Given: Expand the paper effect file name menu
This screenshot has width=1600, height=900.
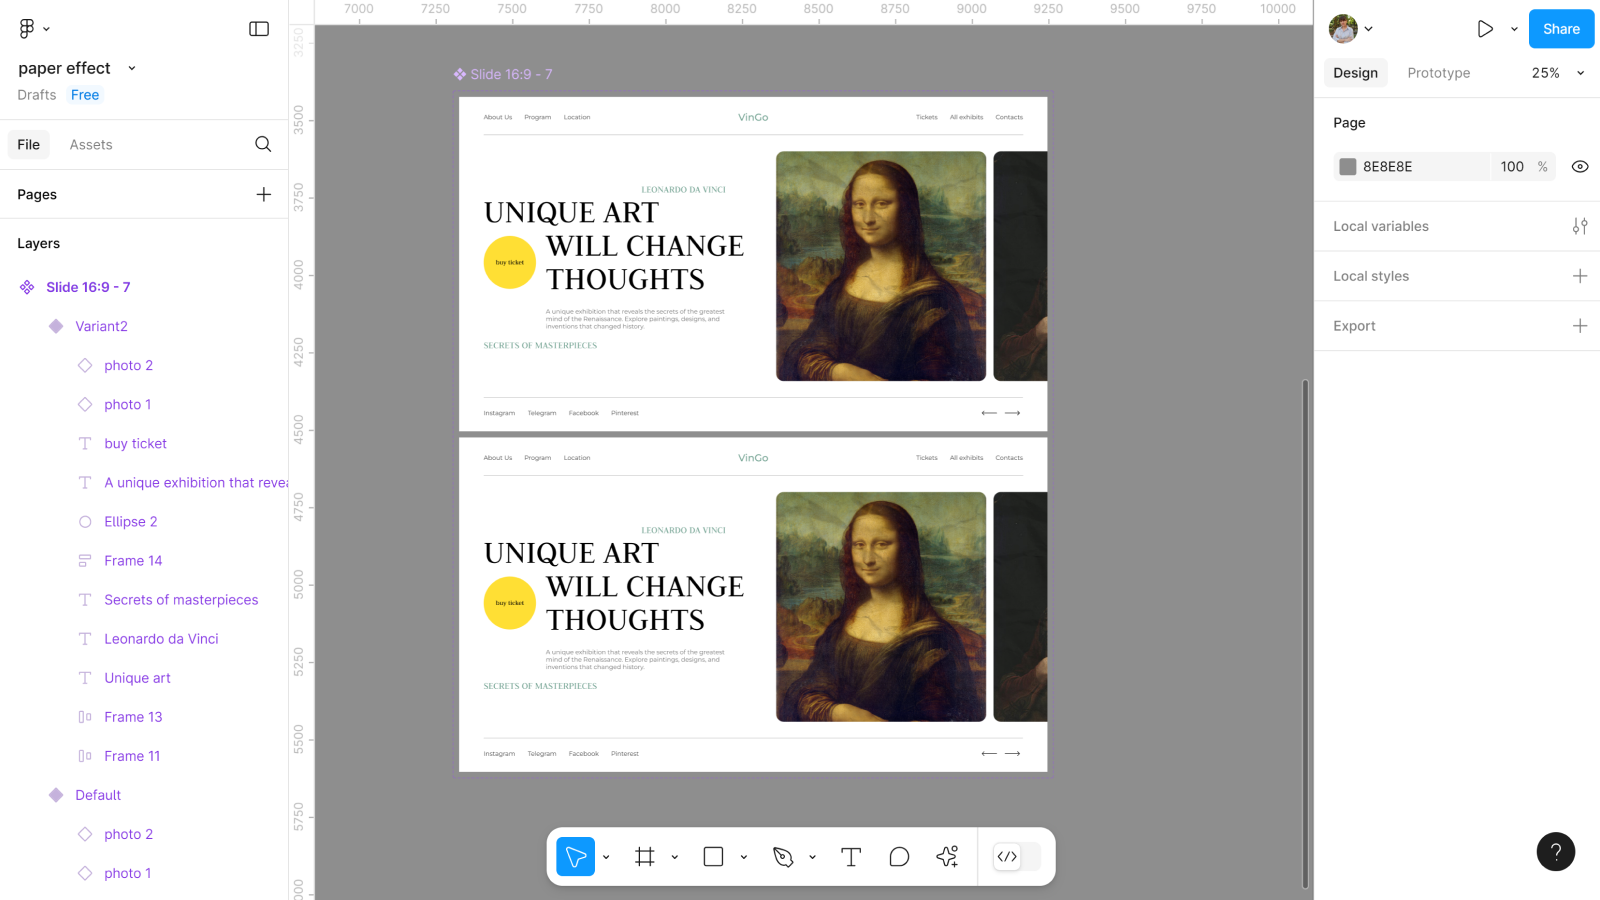Looking at the screenshot, I should click(x=131, y=68).
